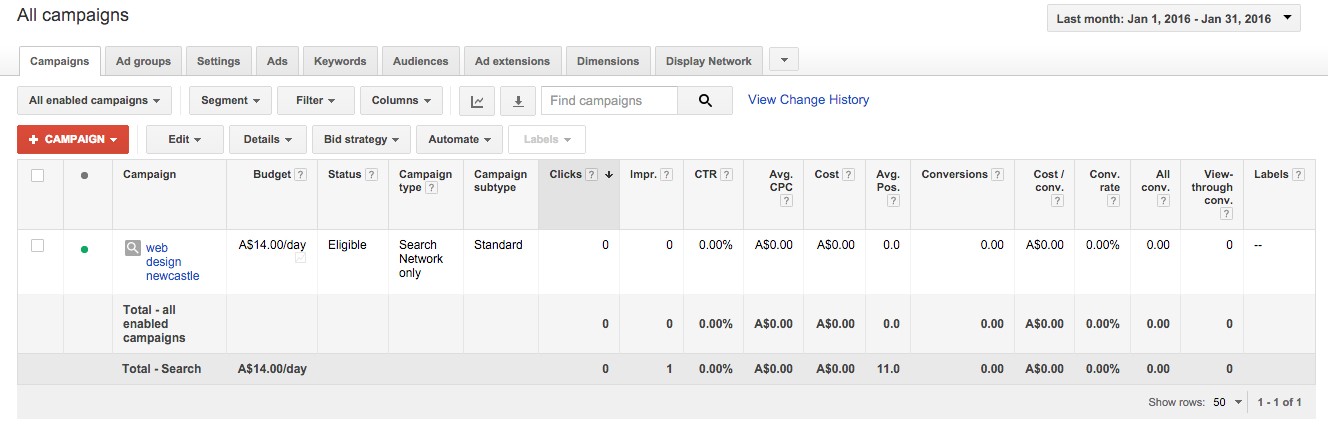The image size is (1328, 441).
Task: Open the Filter dropdown
Action: point(316,101)
